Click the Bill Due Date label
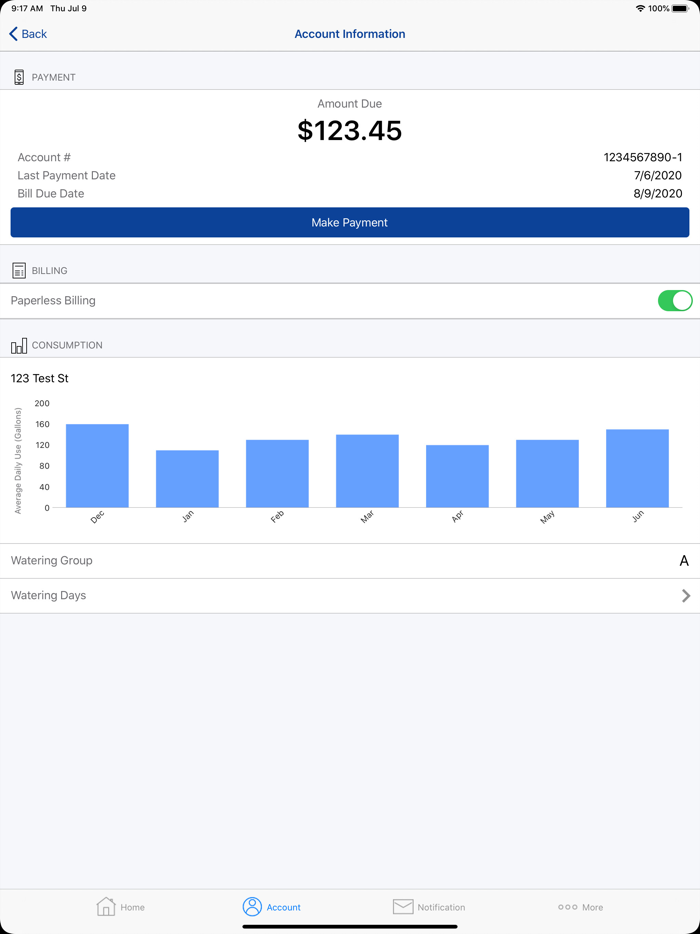700x934 pixels. tap(51, 194)
